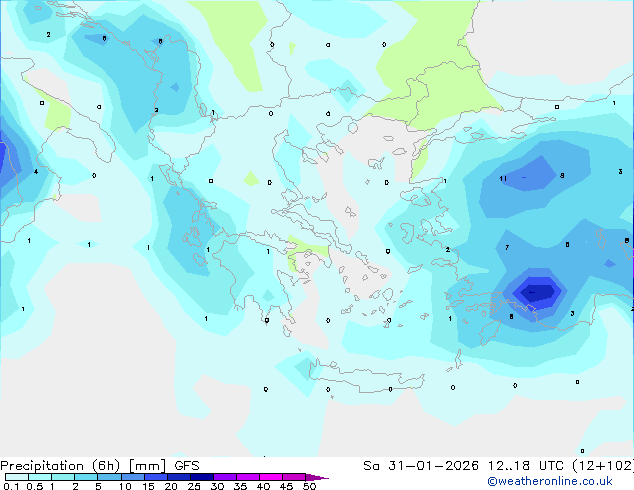Click the legend label '0.1'
Screen dimensions: 634x490
[11, 486]
